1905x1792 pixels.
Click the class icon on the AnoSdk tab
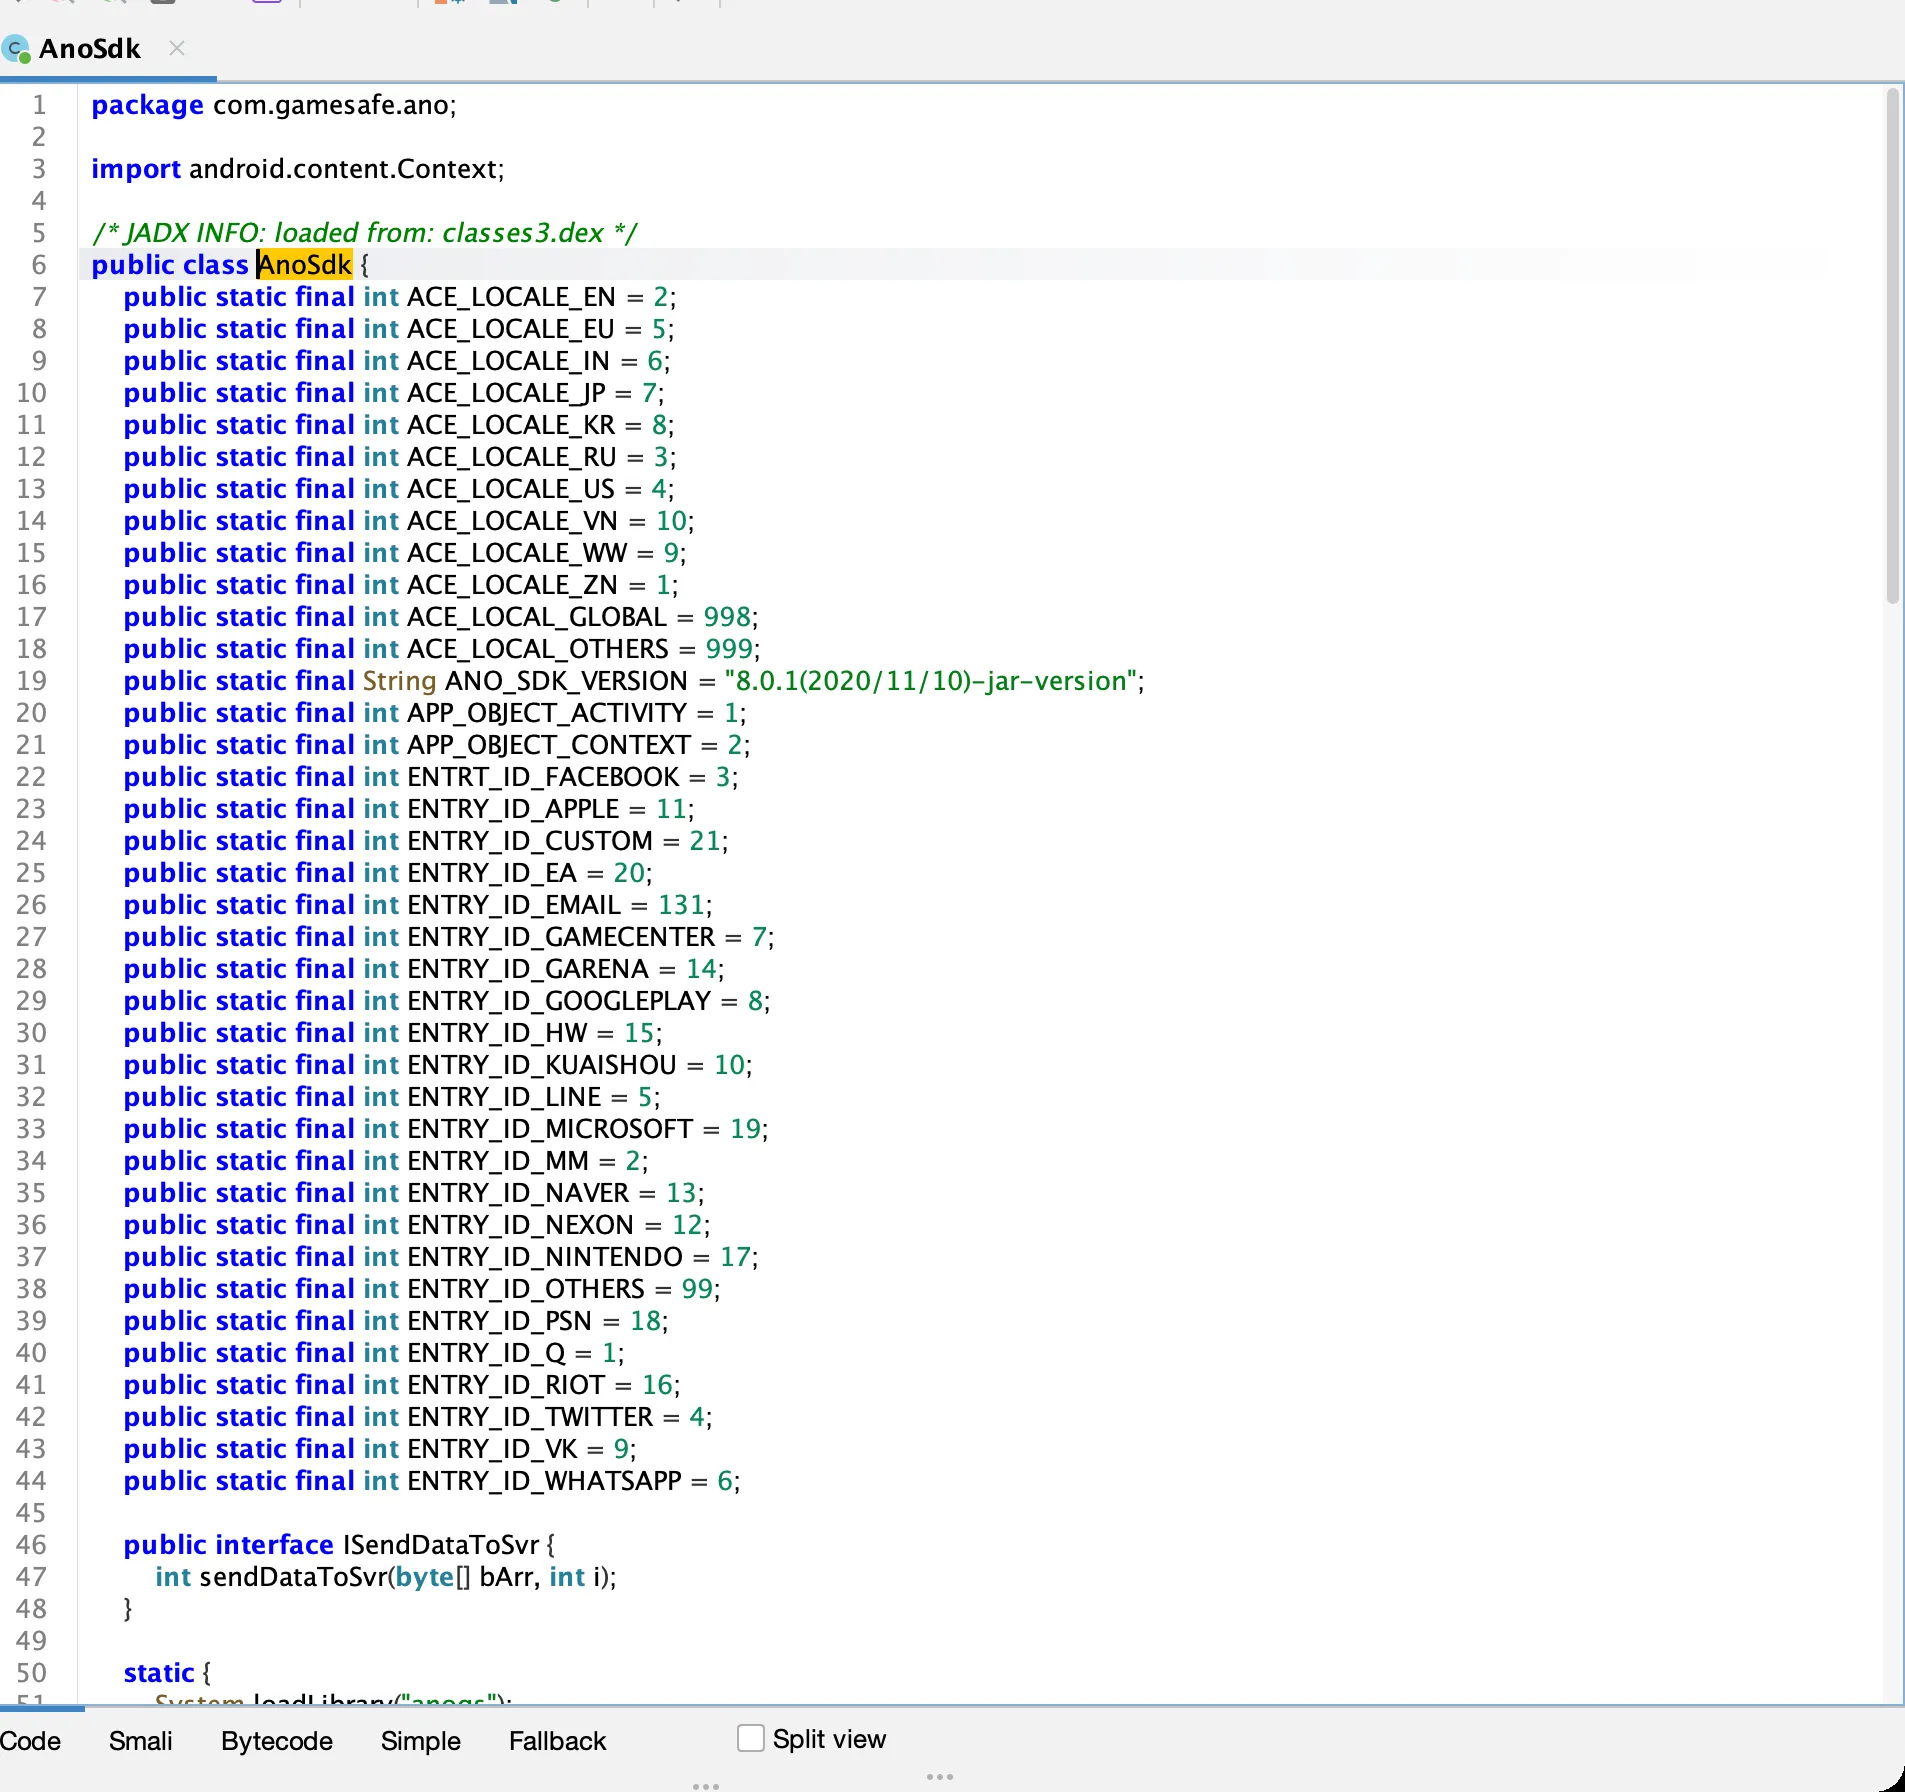pyautogui.click(x=16, y=49)
